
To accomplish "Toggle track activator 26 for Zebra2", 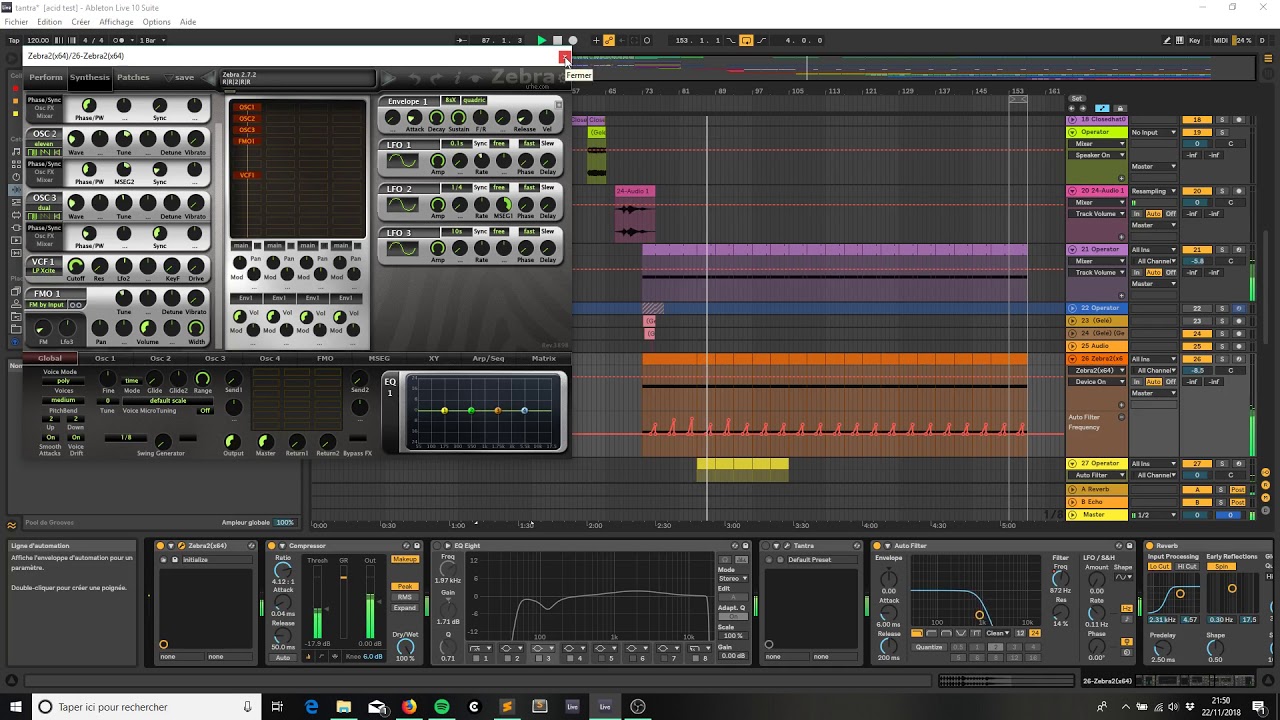I will 1197,359.
